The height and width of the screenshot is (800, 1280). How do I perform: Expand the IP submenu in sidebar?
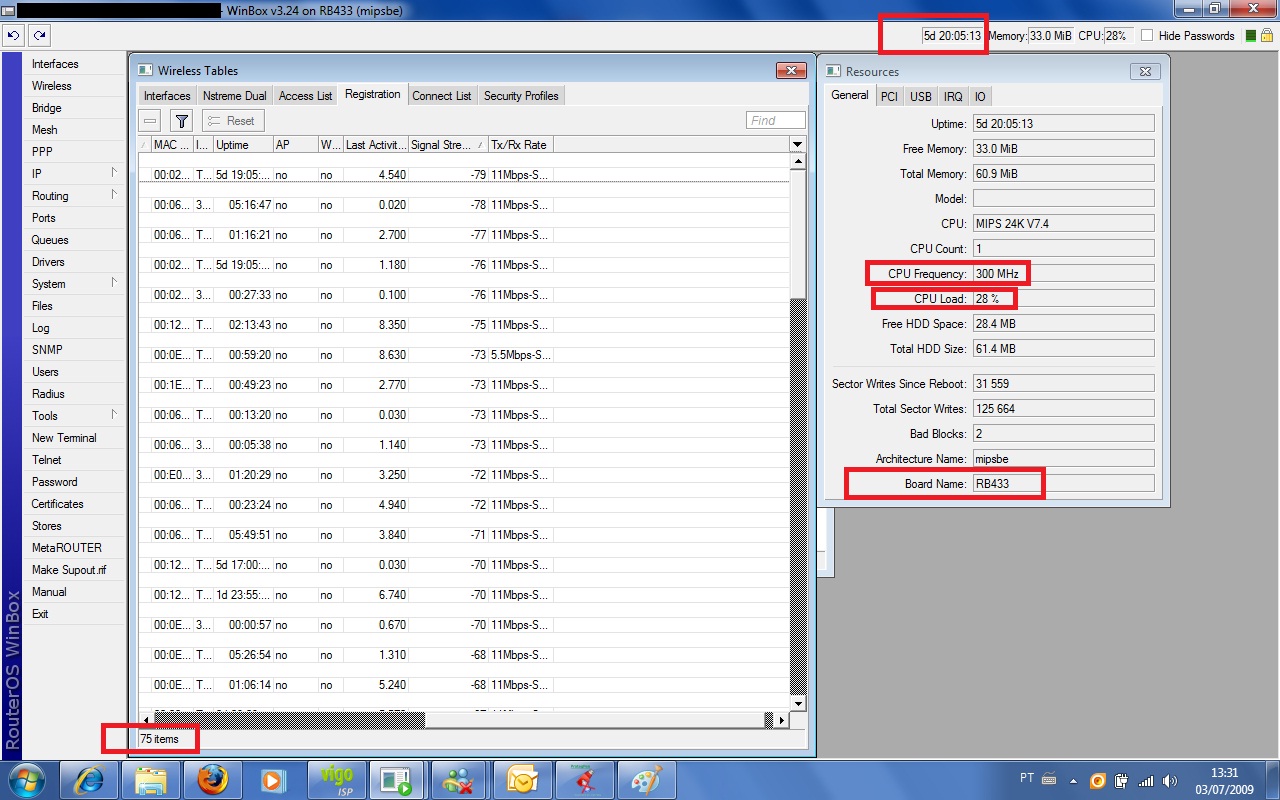pos(114,173)
